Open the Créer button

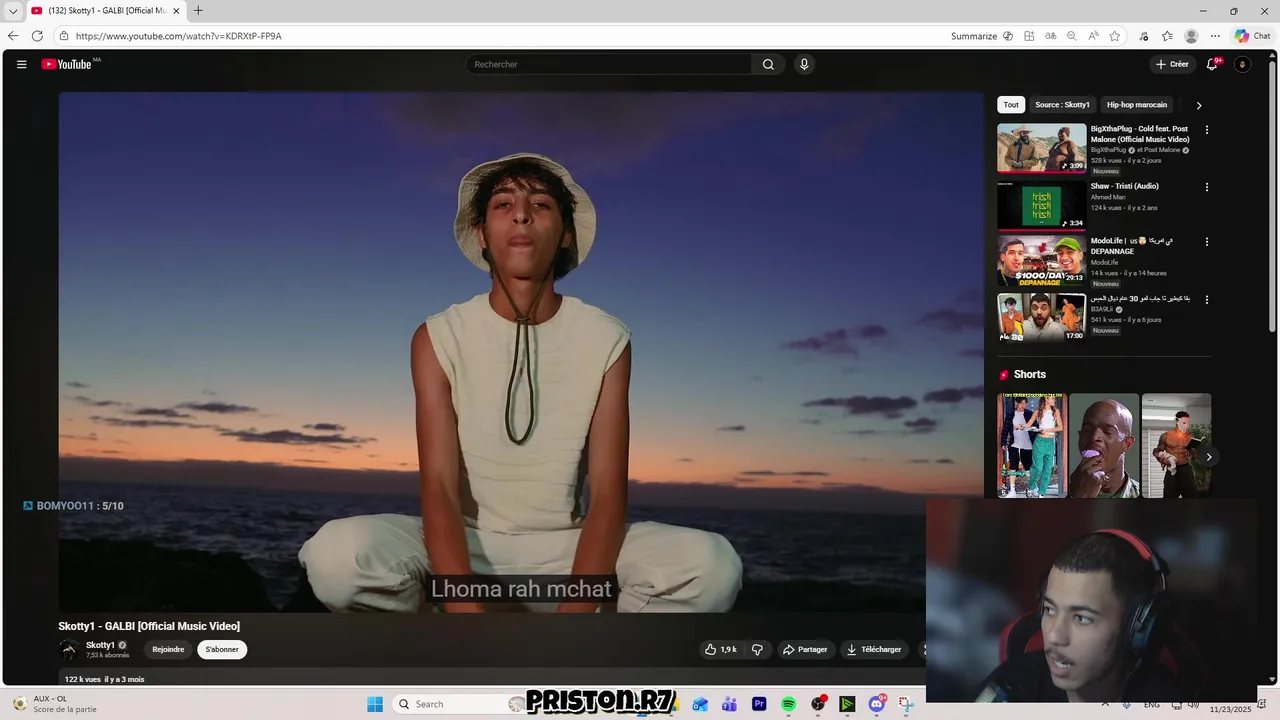pos(1172,64)
